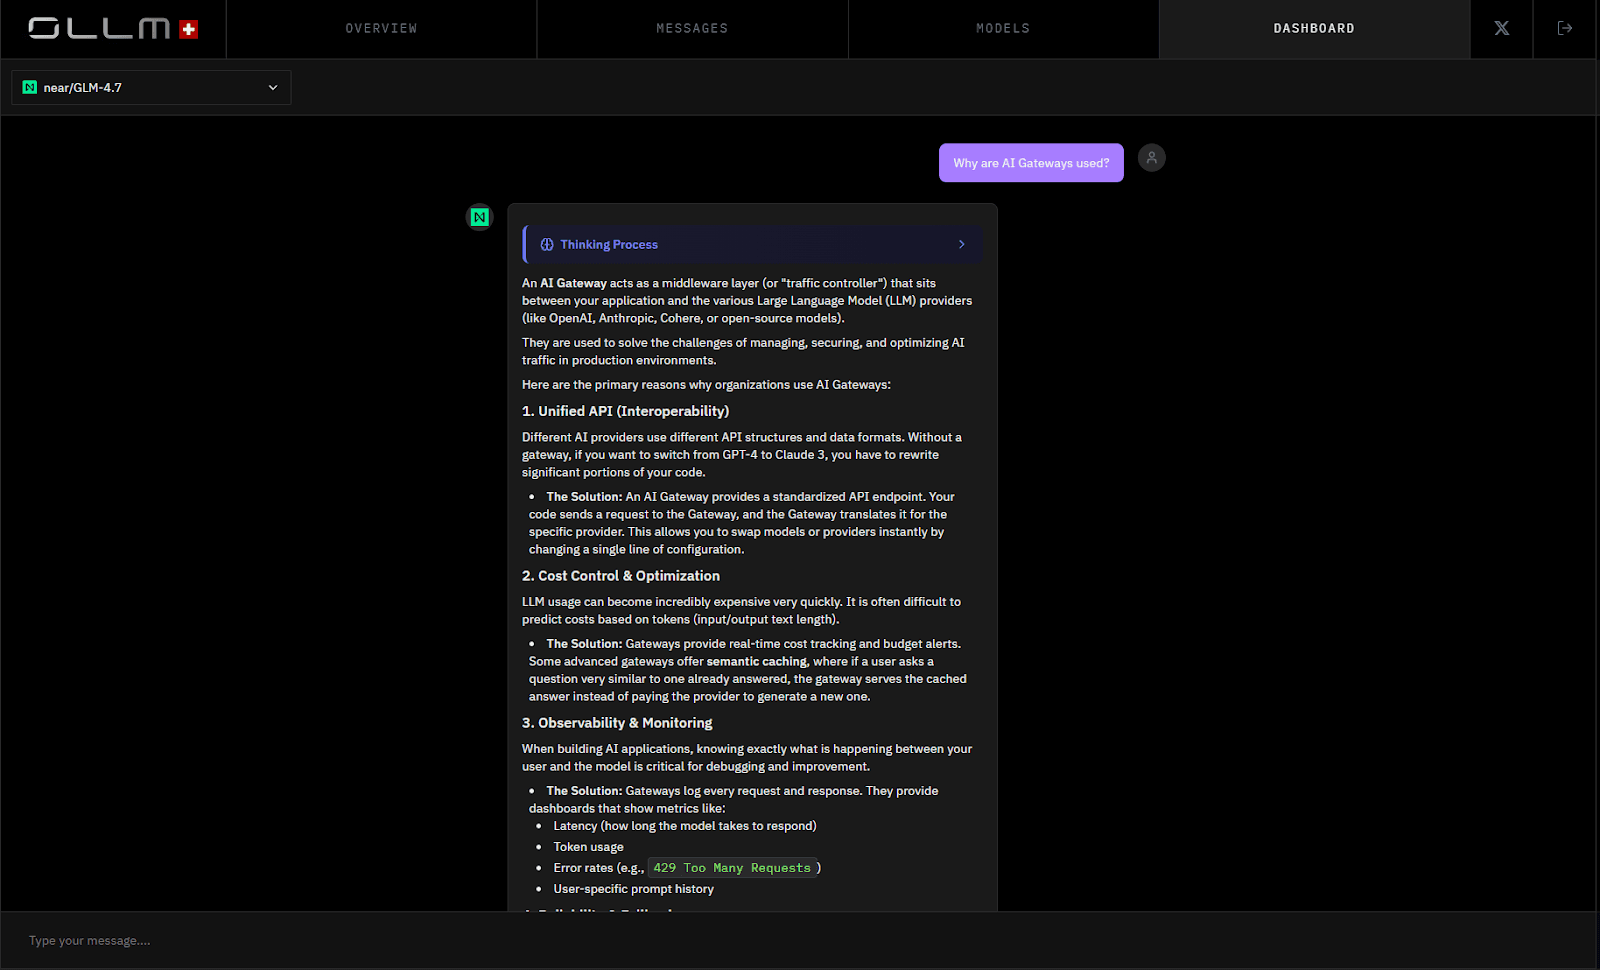Click the '2. Cost Control & Optimization' heading
Screen dimensions: 1600x970
coord(621,576)
